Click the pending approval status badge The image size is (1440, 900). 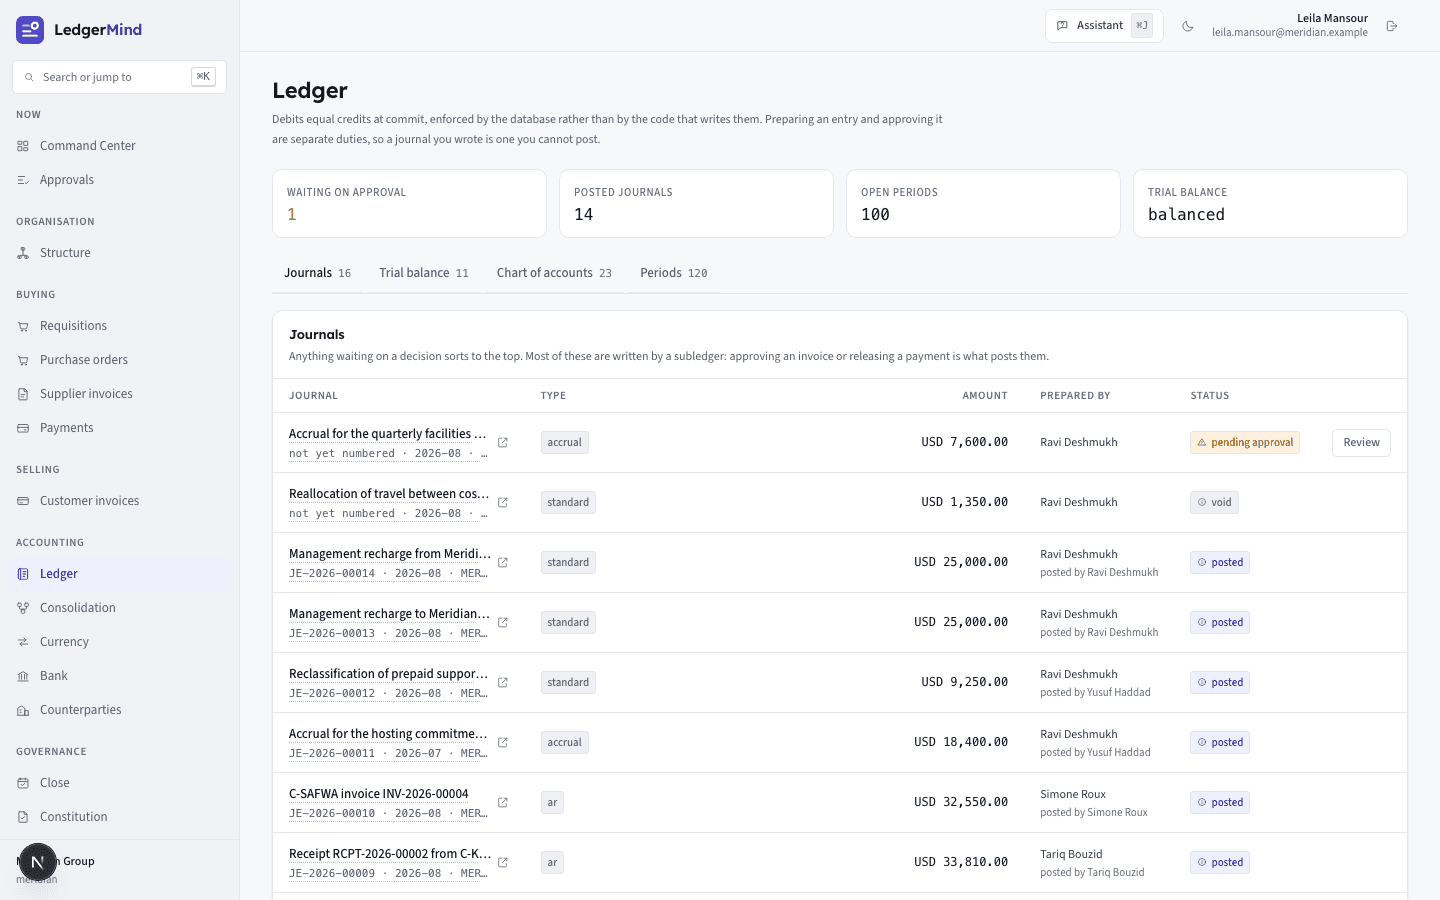click(1245, 442)
